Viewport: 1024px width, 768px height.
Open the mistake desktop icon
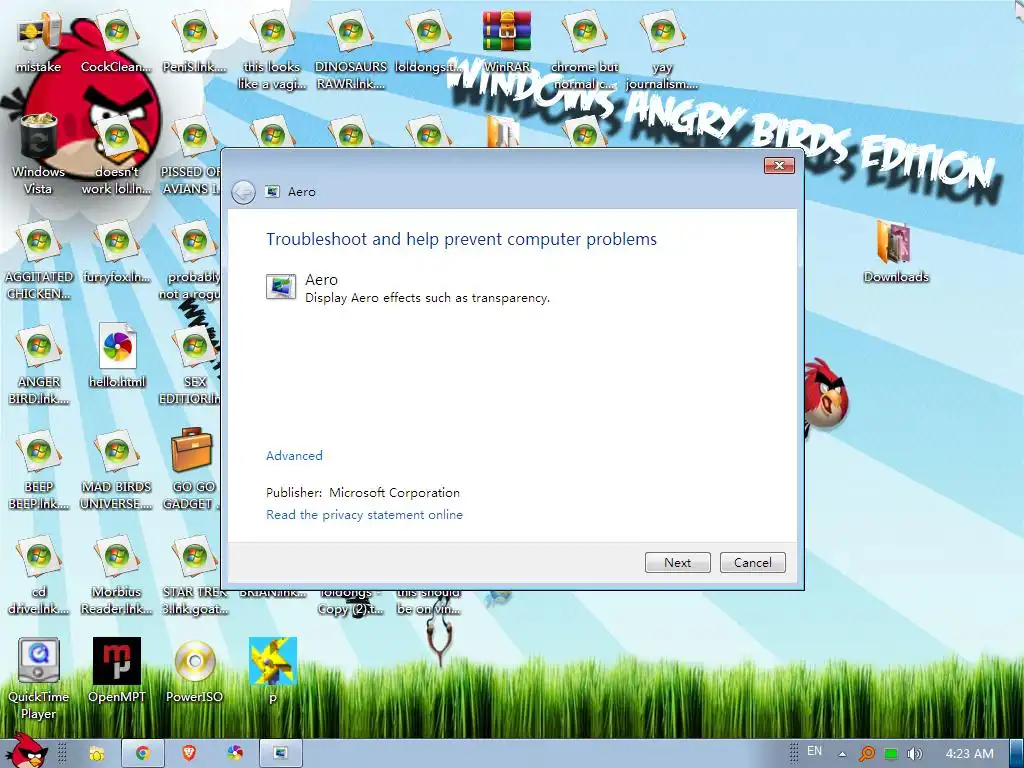39,42
